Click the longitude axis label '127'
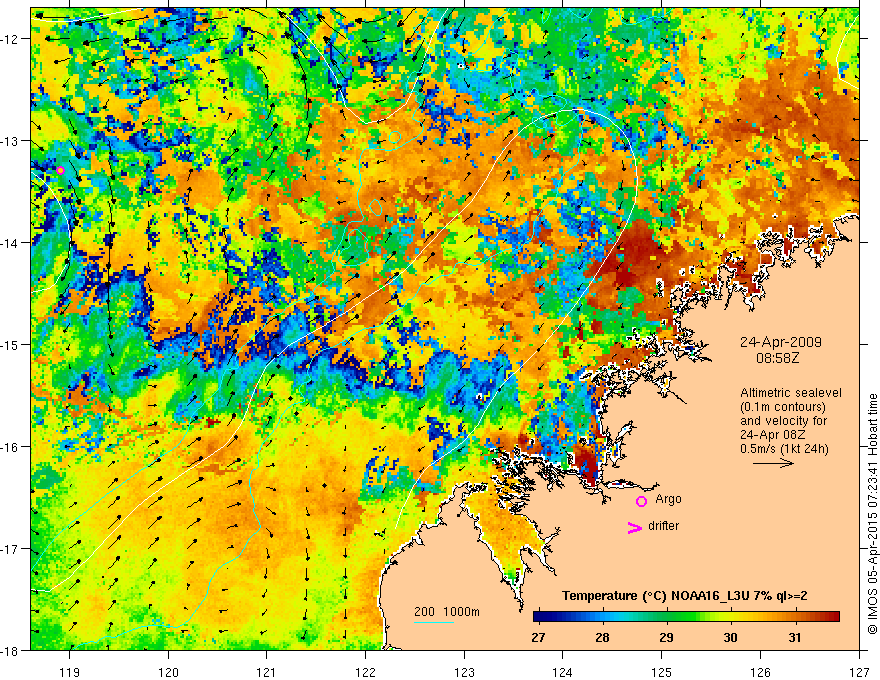The height and width of the screenshot is (680, 880). click(x=859, y=672)
